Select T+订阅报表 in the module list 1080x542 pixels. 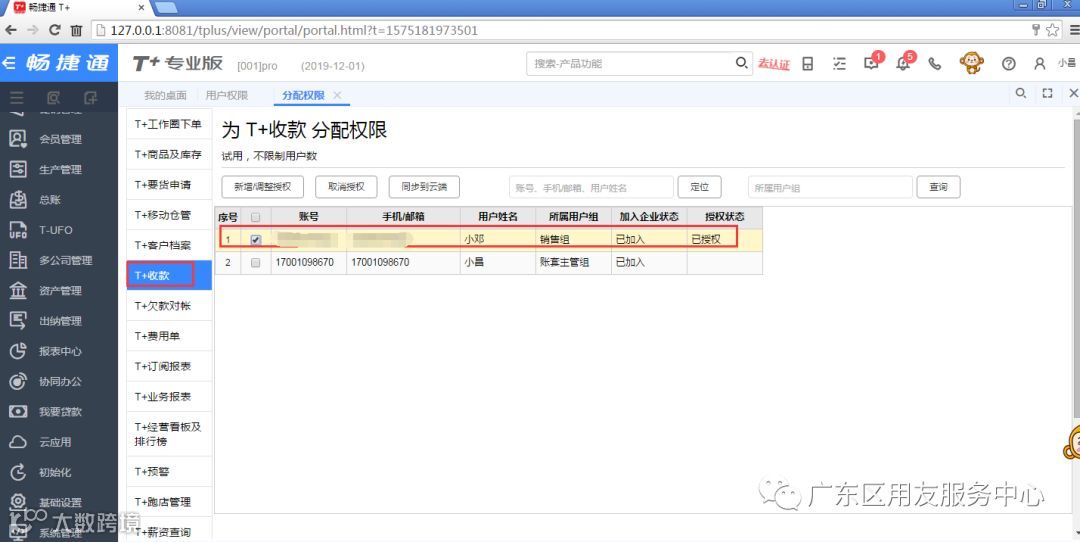[169, 366]
